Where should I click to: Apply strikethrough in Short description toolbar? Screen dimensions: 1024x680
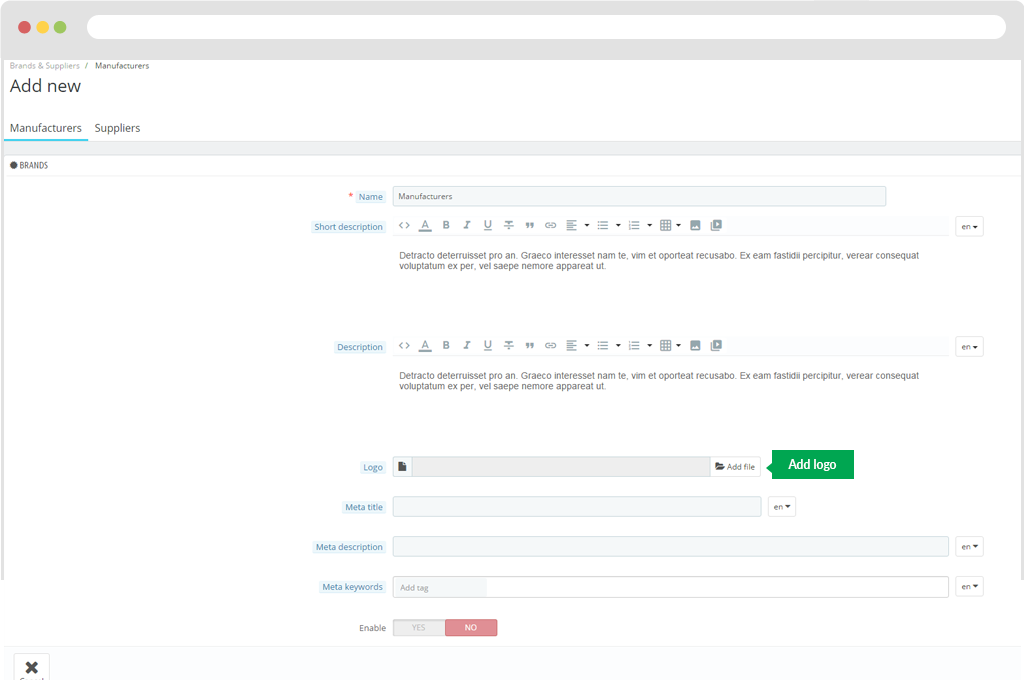point(509,225)
